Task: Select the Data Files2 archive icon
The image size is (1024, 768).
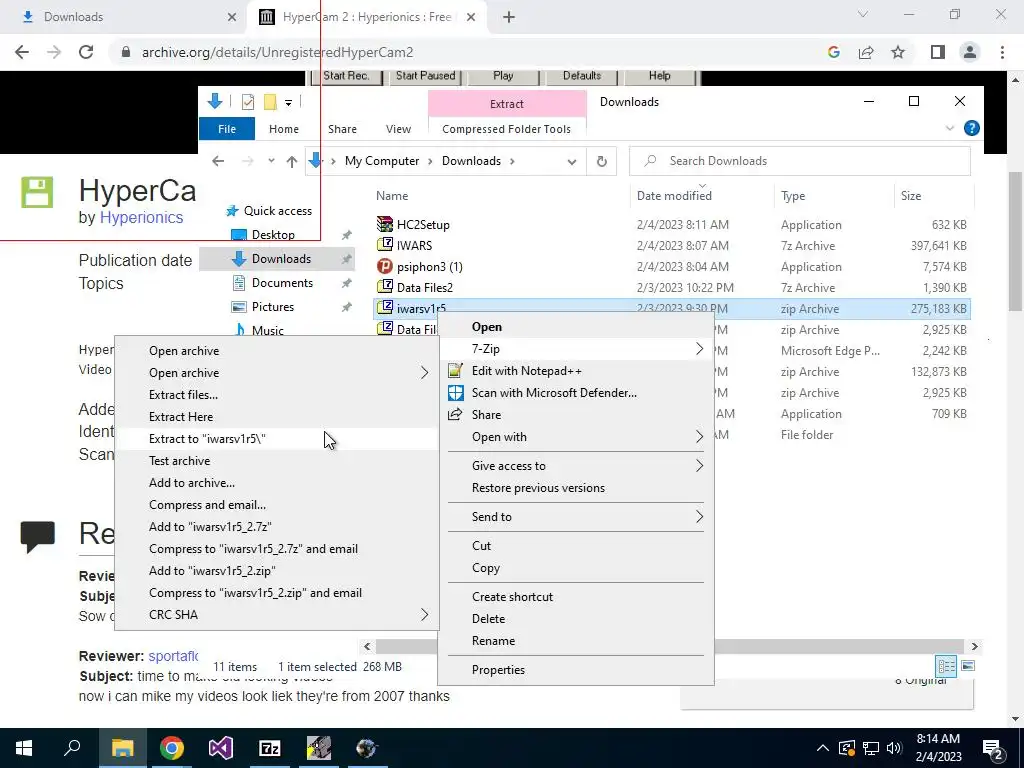Action: coord(385,287)
